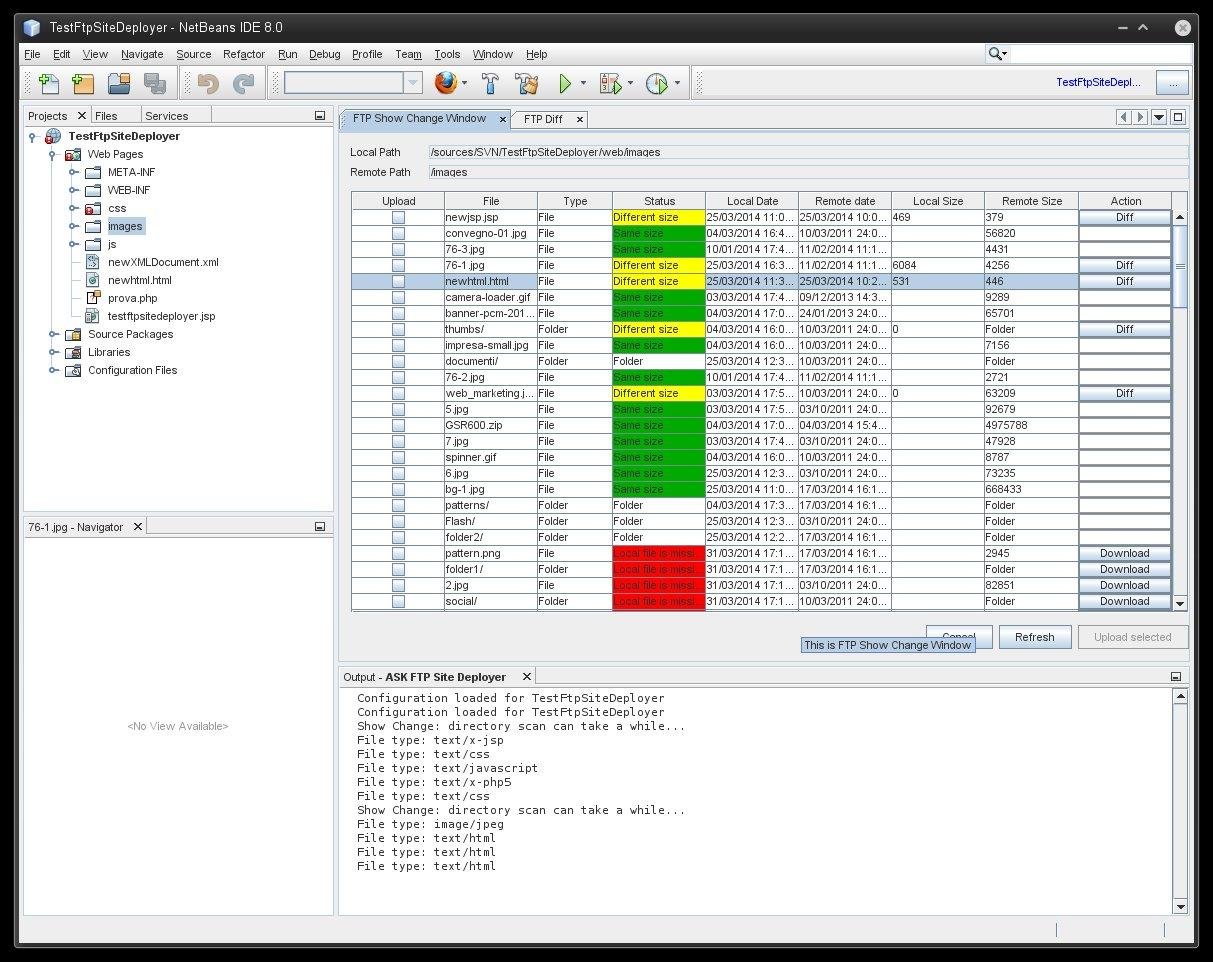Click the Refresh button
Screen dimensions: 1213x962
[1035, 637]
